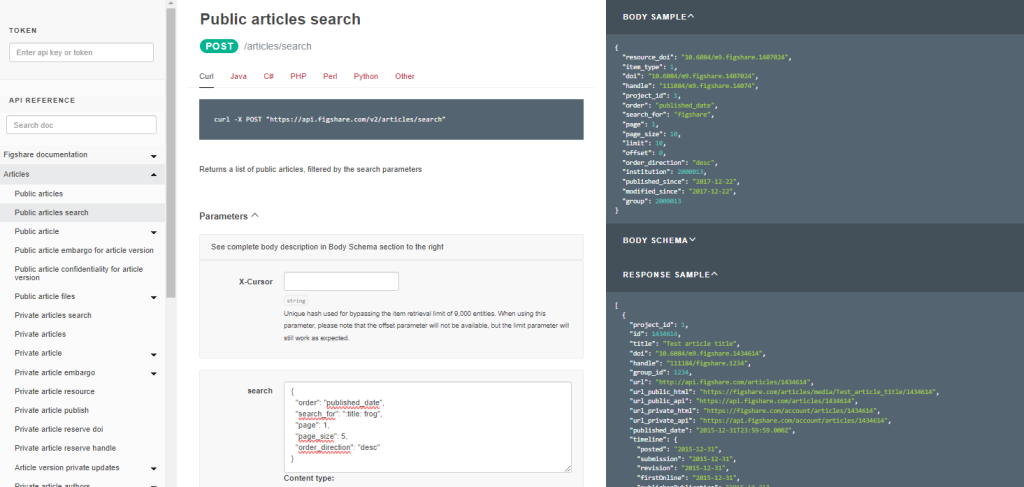Screen dimensions: 1024x487
Task: Collapse the Body Sample panel
Action: click(691, 17)
